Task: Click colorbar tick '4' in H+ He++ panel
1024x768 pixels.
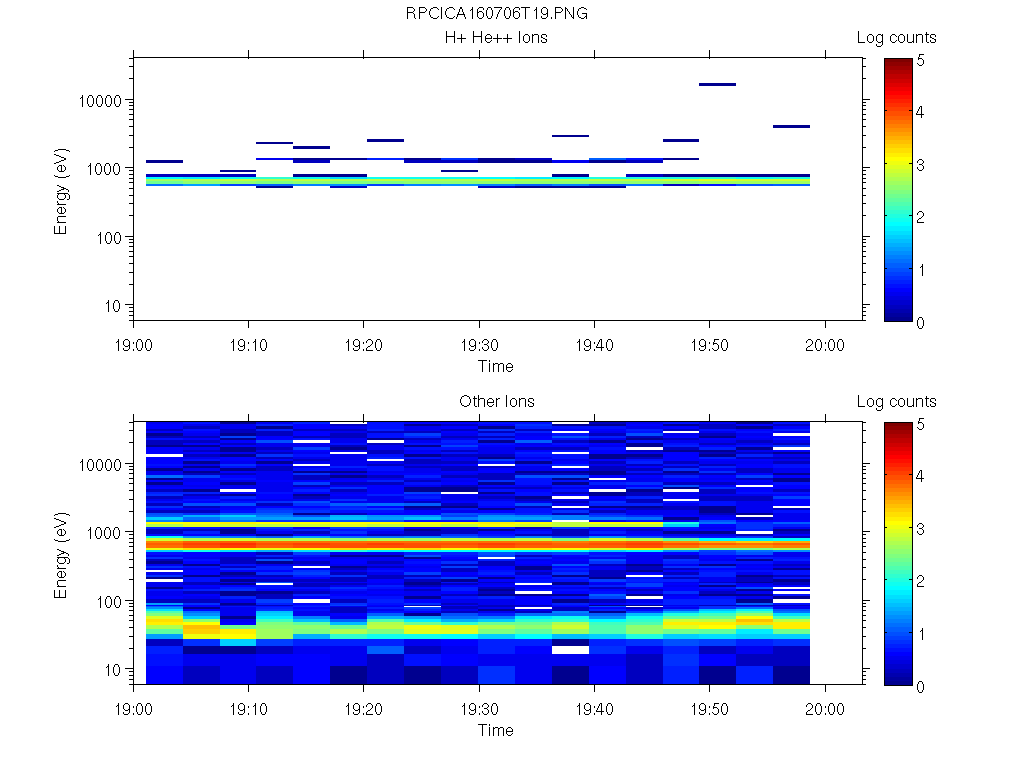Action: 920,112
